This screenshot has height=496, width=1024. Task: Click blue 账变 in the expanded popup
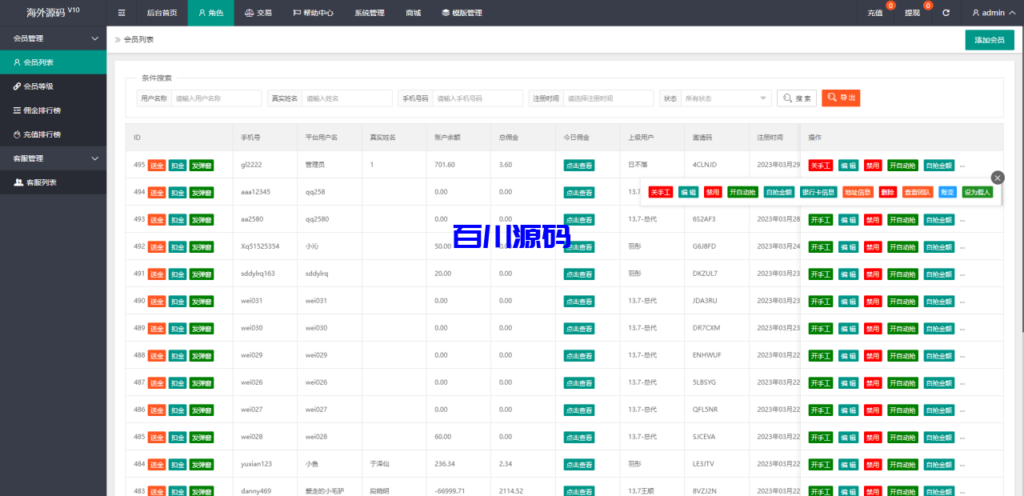point(947,193)
